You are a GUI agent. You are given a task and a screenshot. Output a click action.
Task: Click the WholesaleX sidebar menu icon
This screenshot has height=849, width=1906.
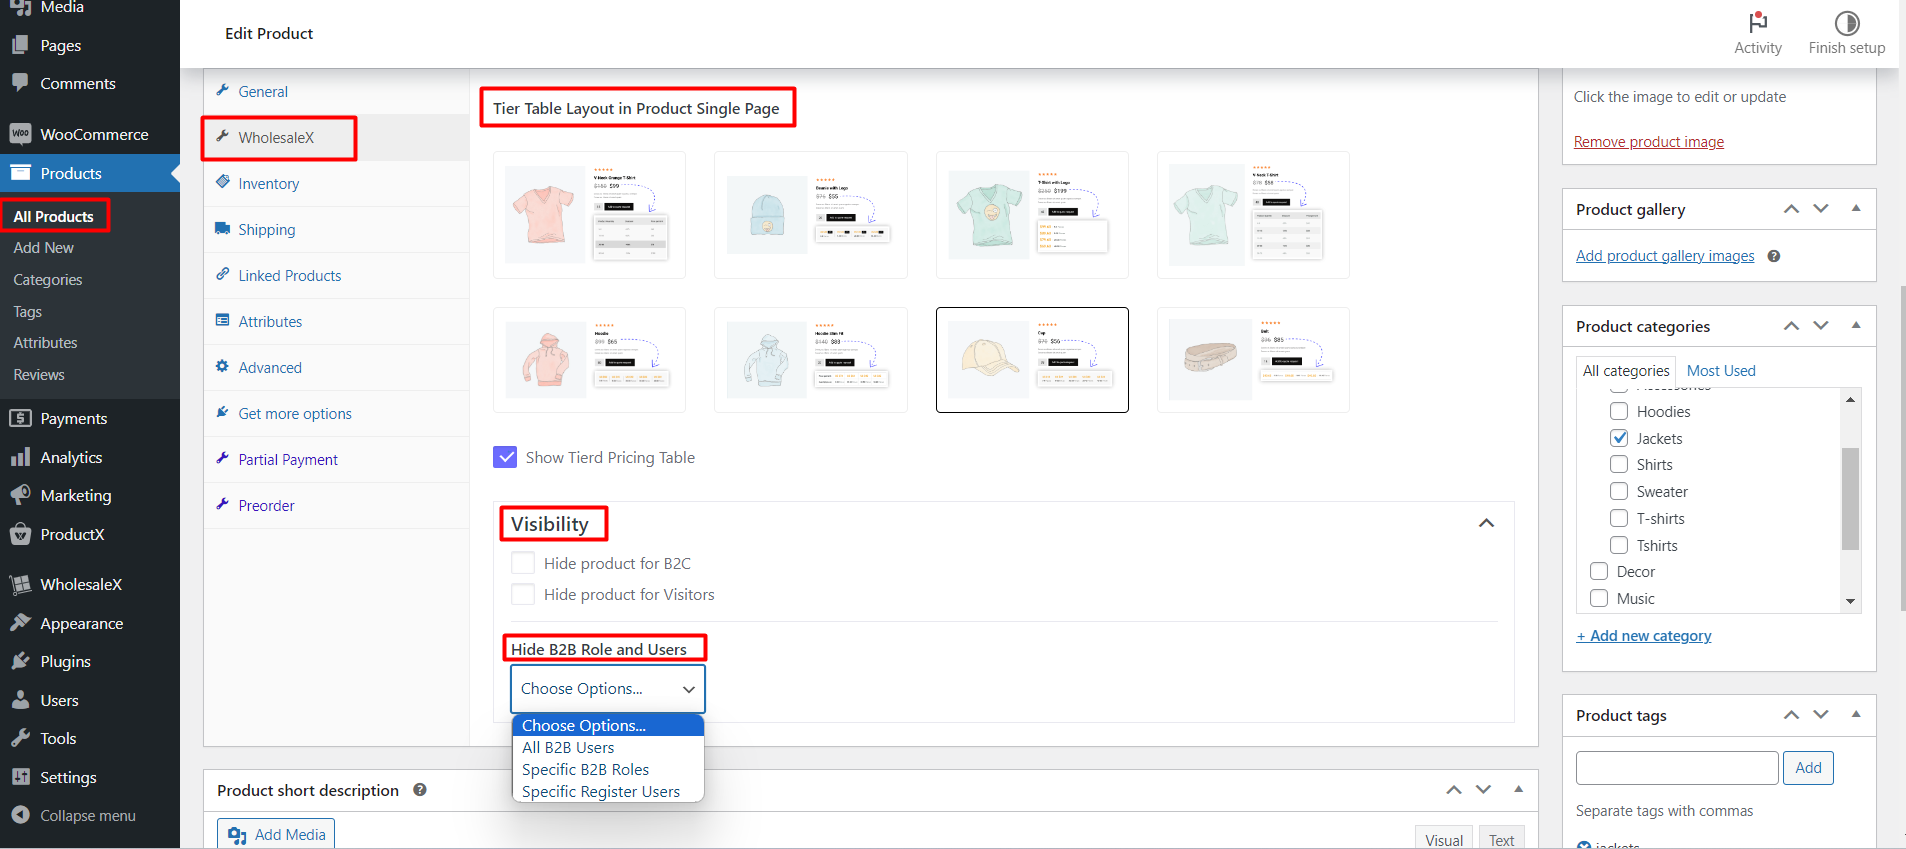pos(20,584)
